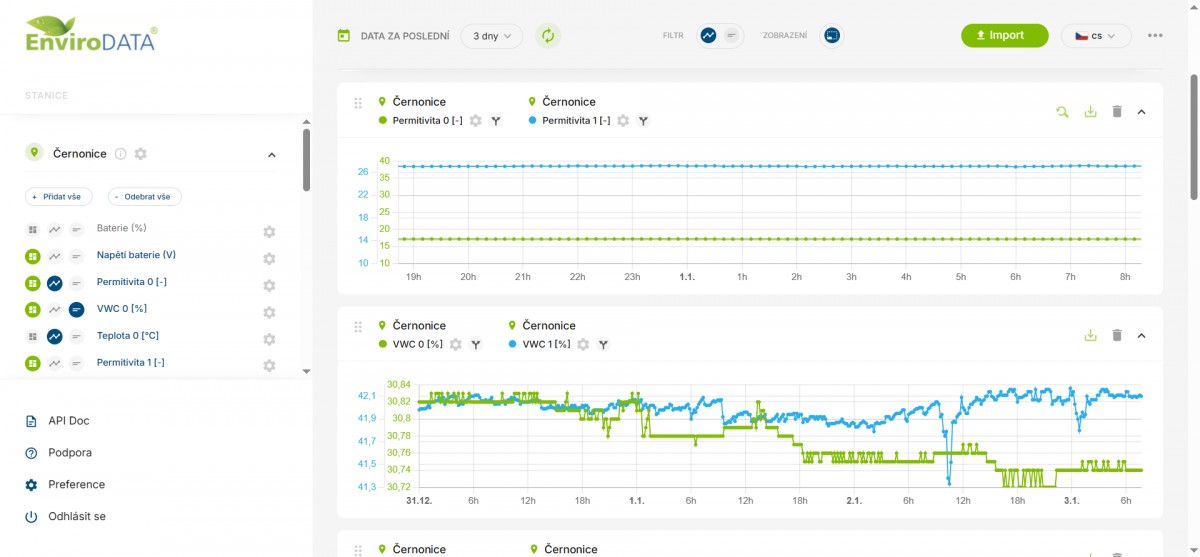Delete the VWC chart with trash icon

click(x=1117, y=336)
